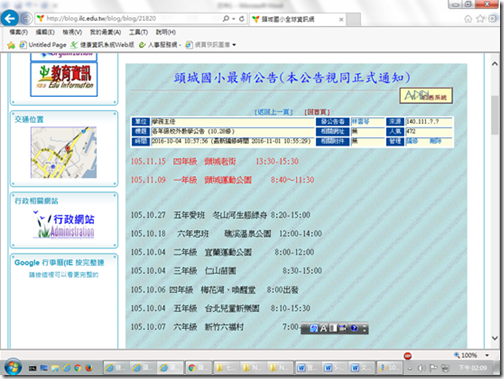Screen dimensions: 504x379
Task: Click the 修改 management link
Action: 412,141
